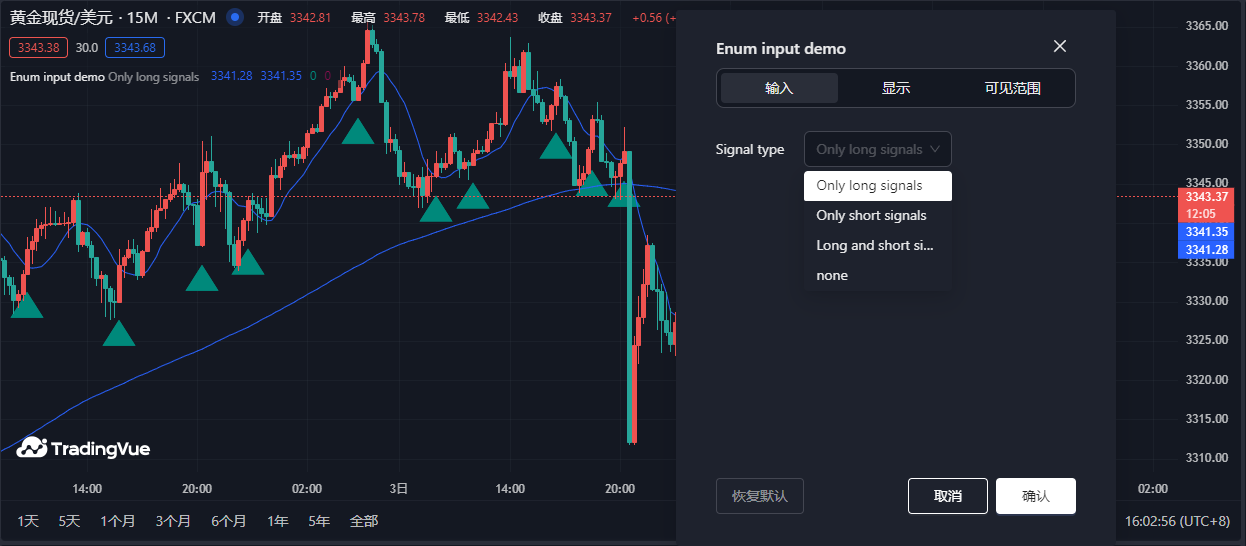Click the red sell price 3343.38 box
The width and height of the screenshot is (1246, 546).
[x=38, y=48]
